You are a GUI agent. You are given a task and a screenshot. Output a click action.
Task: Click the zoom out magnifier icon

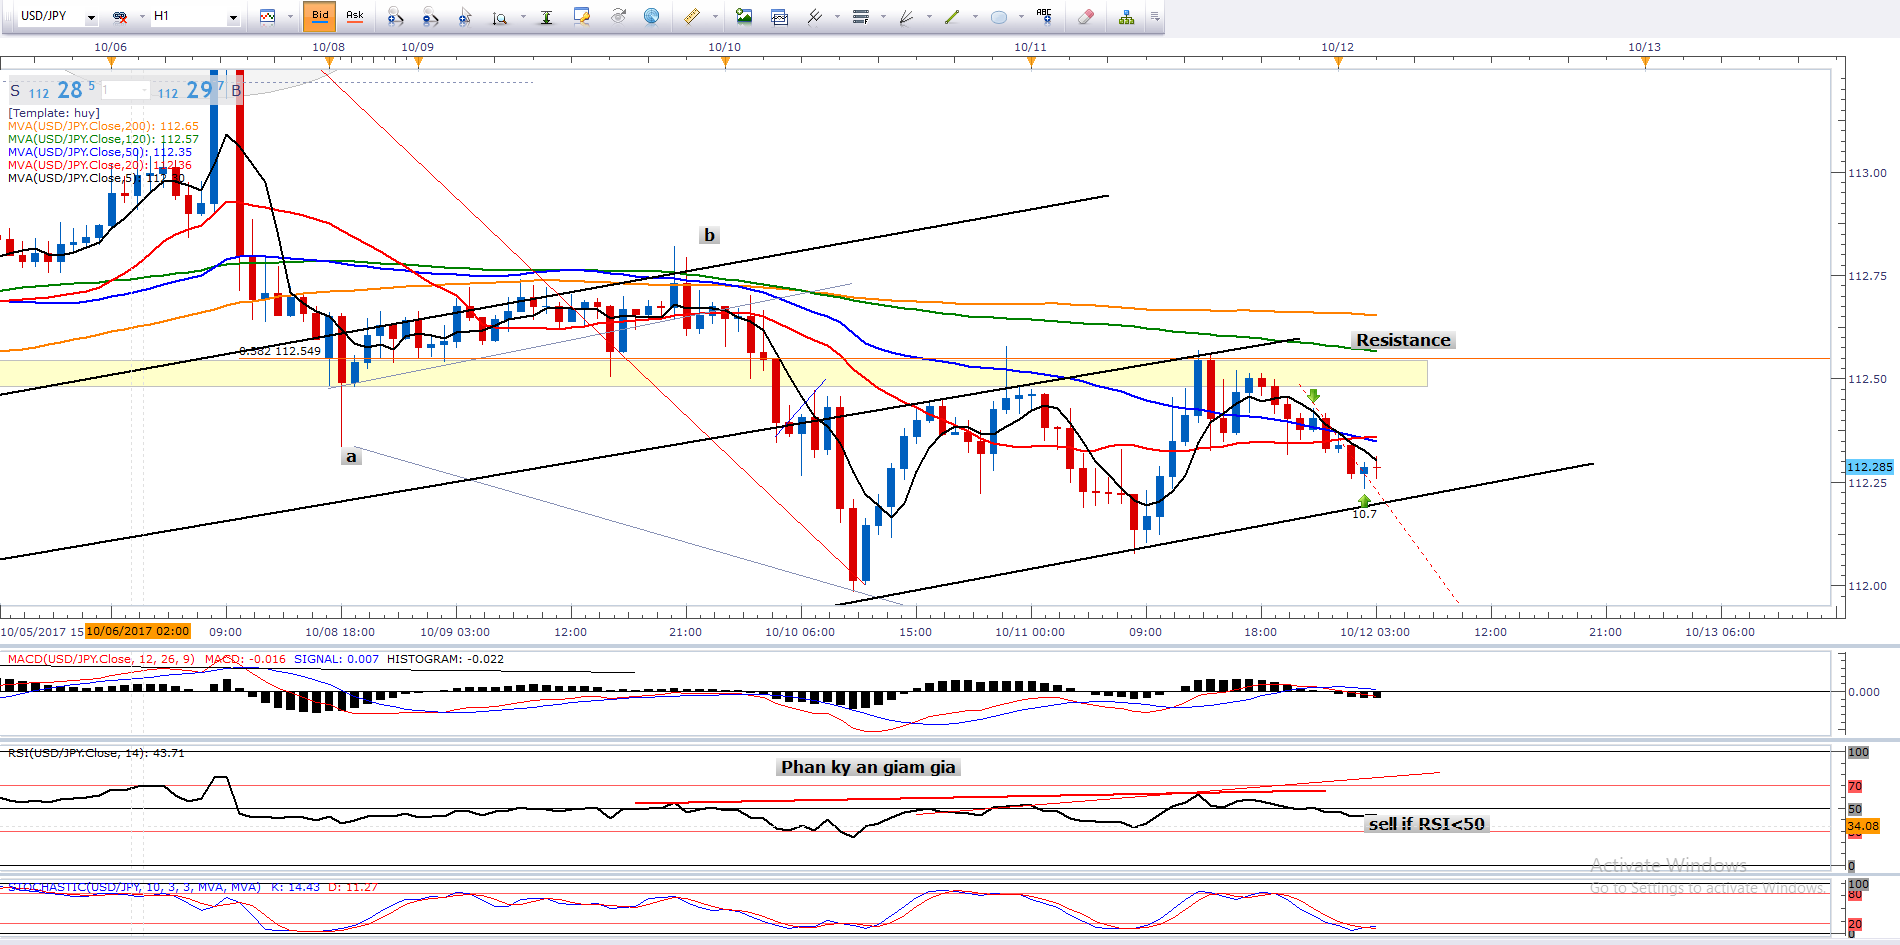pyautogui.click(x=430, y=16)
